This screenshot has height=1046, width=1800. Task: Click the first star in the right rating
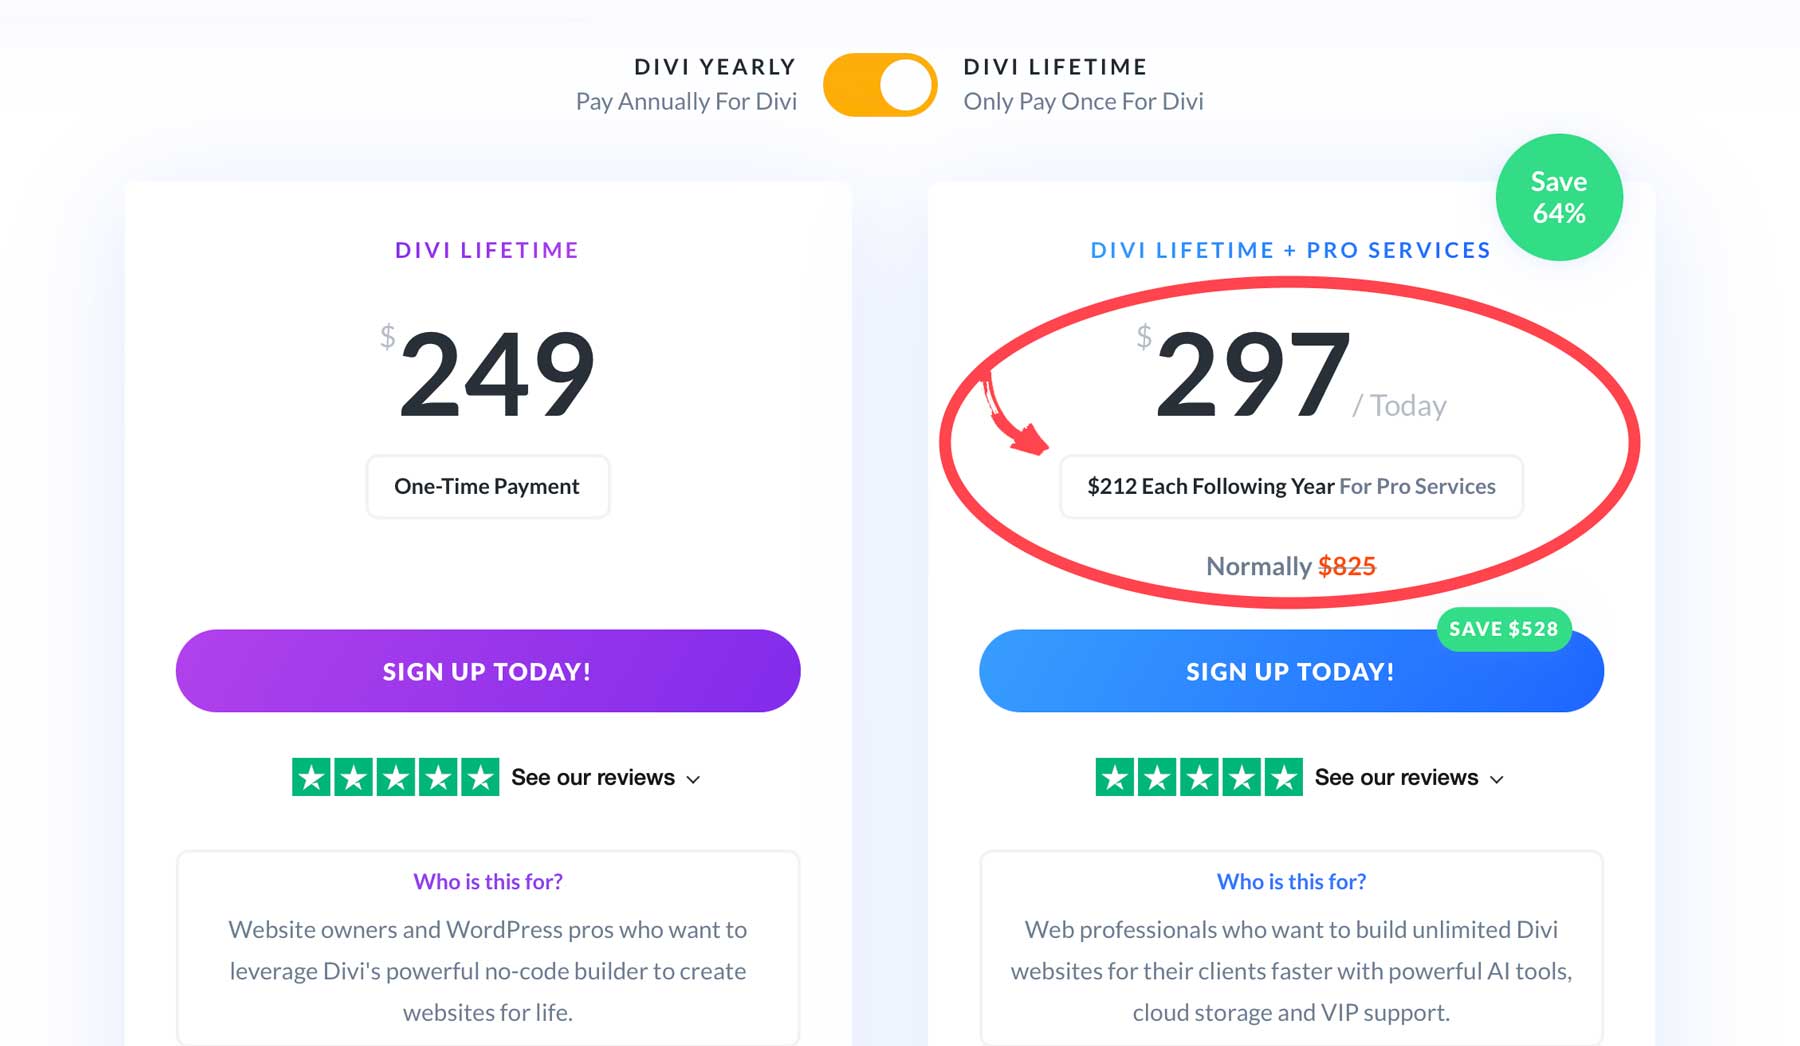tap(1115, 776)
